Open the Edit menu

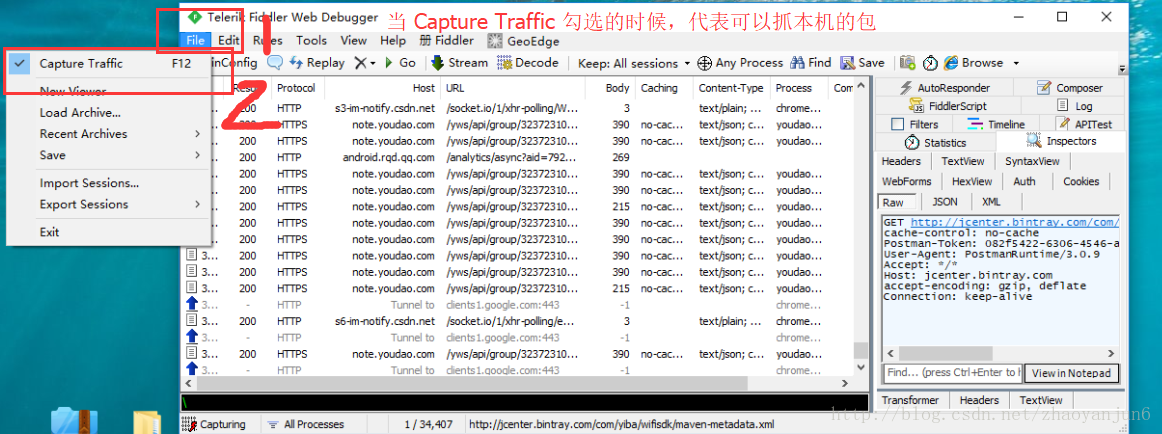(229, 41)
